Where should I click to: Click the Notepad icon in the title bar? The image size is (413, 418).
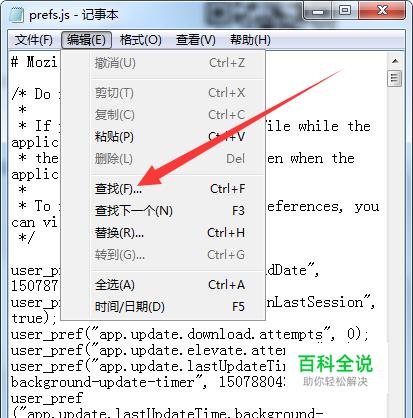[17, 15]
